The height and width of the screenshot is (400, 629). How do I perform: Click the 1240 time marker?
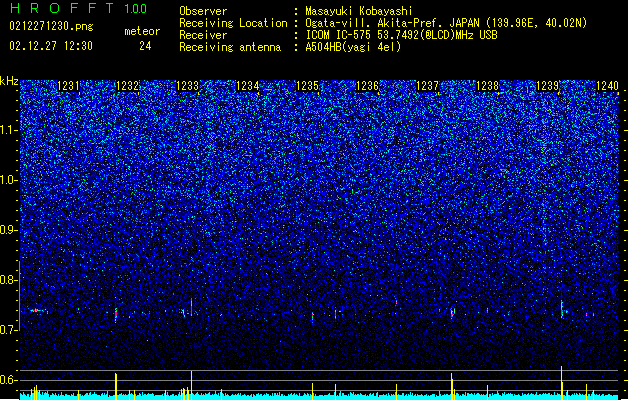pos(607,86)
